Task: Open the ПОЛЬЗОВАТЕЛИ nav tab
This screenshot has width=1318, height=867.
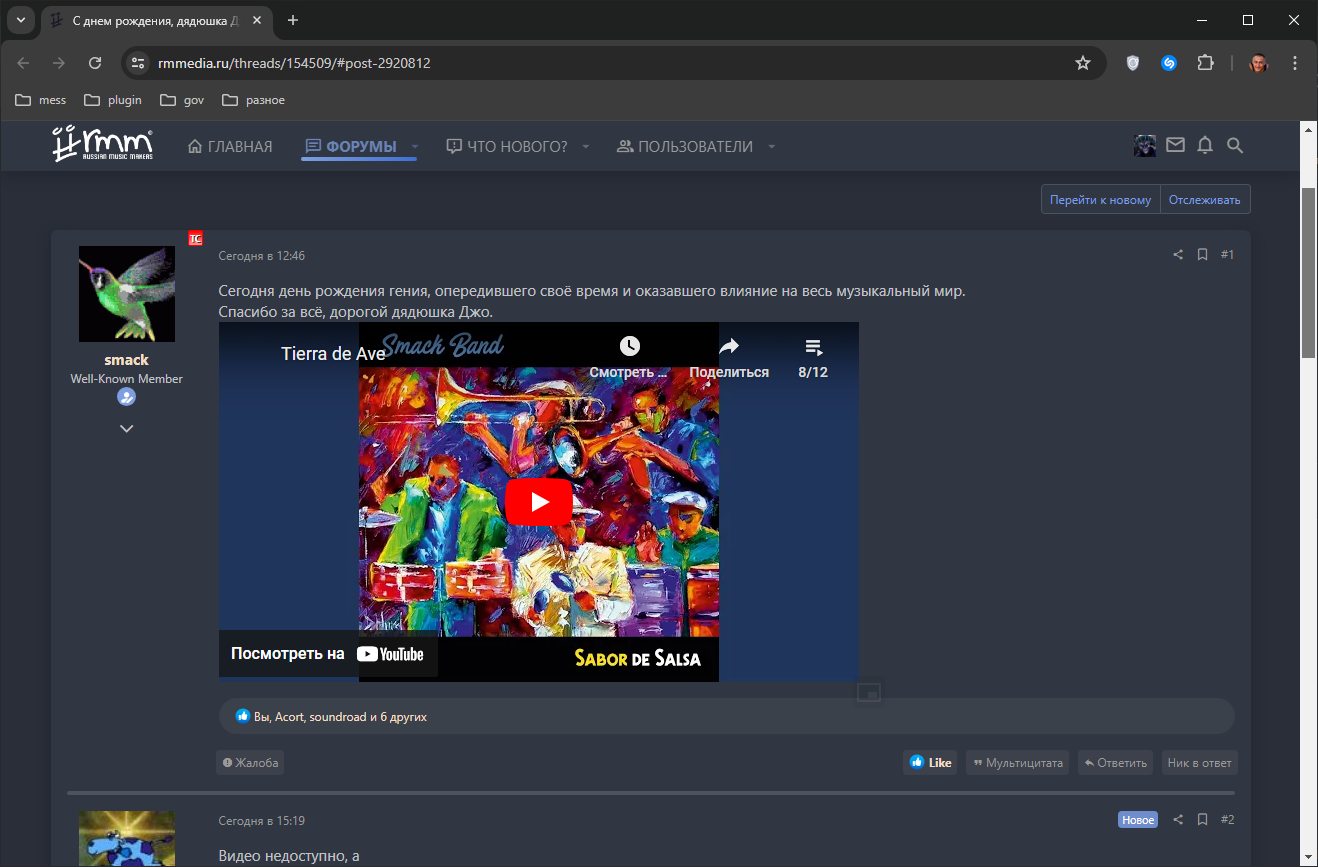Action: pyautogui.click(x=685, y=147)
